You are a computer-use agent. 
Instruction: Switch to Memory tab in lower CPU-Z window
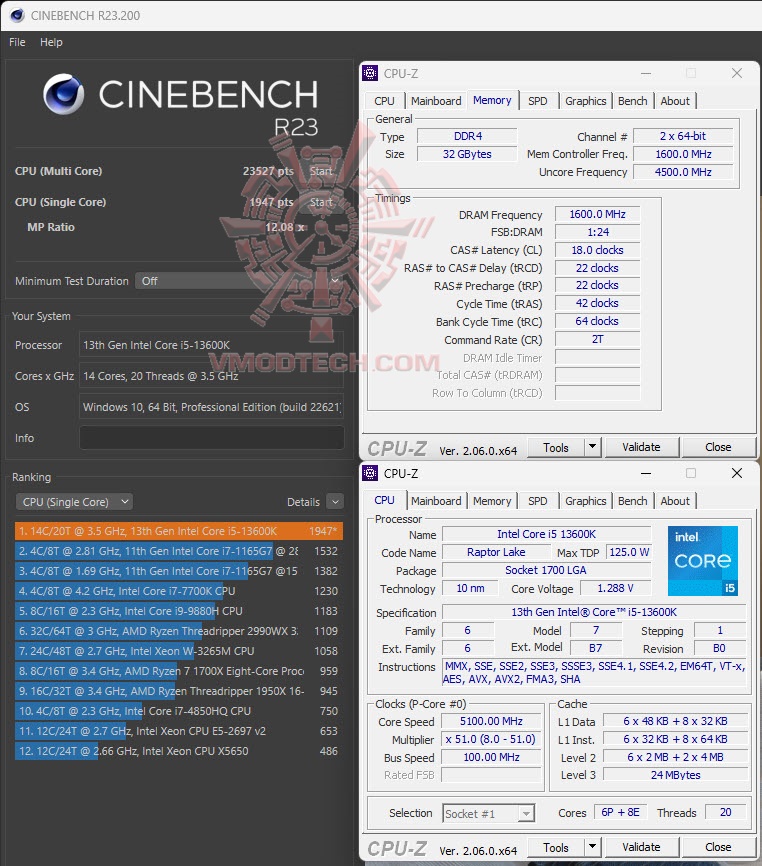point(492,501)
